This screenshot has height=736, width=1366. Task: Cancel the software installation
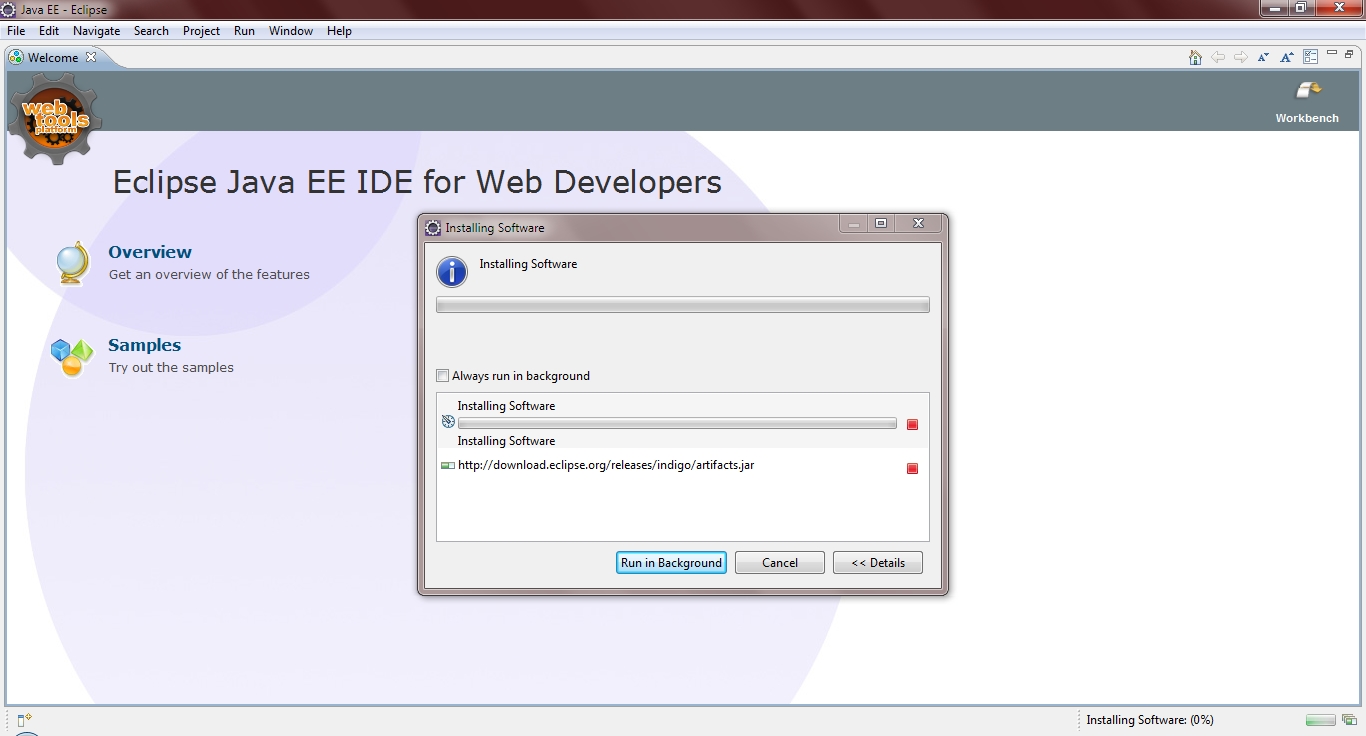[779, 562]
